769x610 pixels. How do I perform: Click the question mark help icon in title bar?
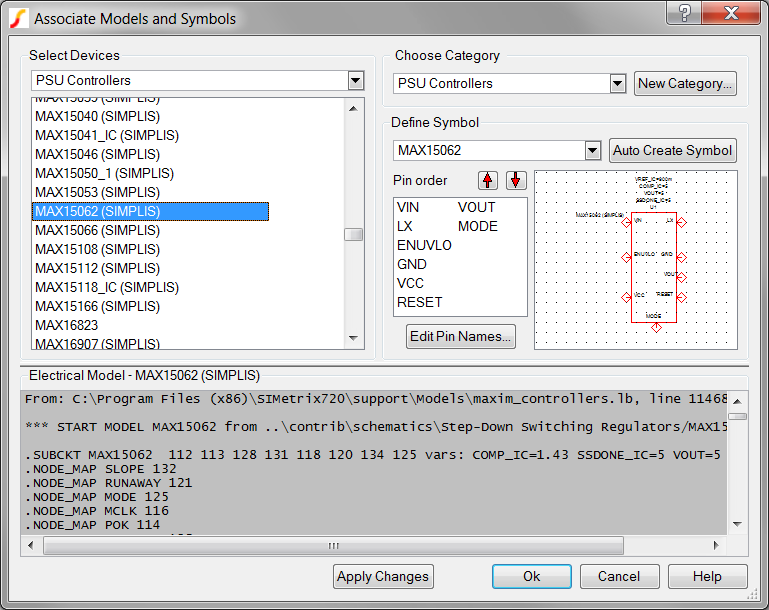(x=684, y=12)
